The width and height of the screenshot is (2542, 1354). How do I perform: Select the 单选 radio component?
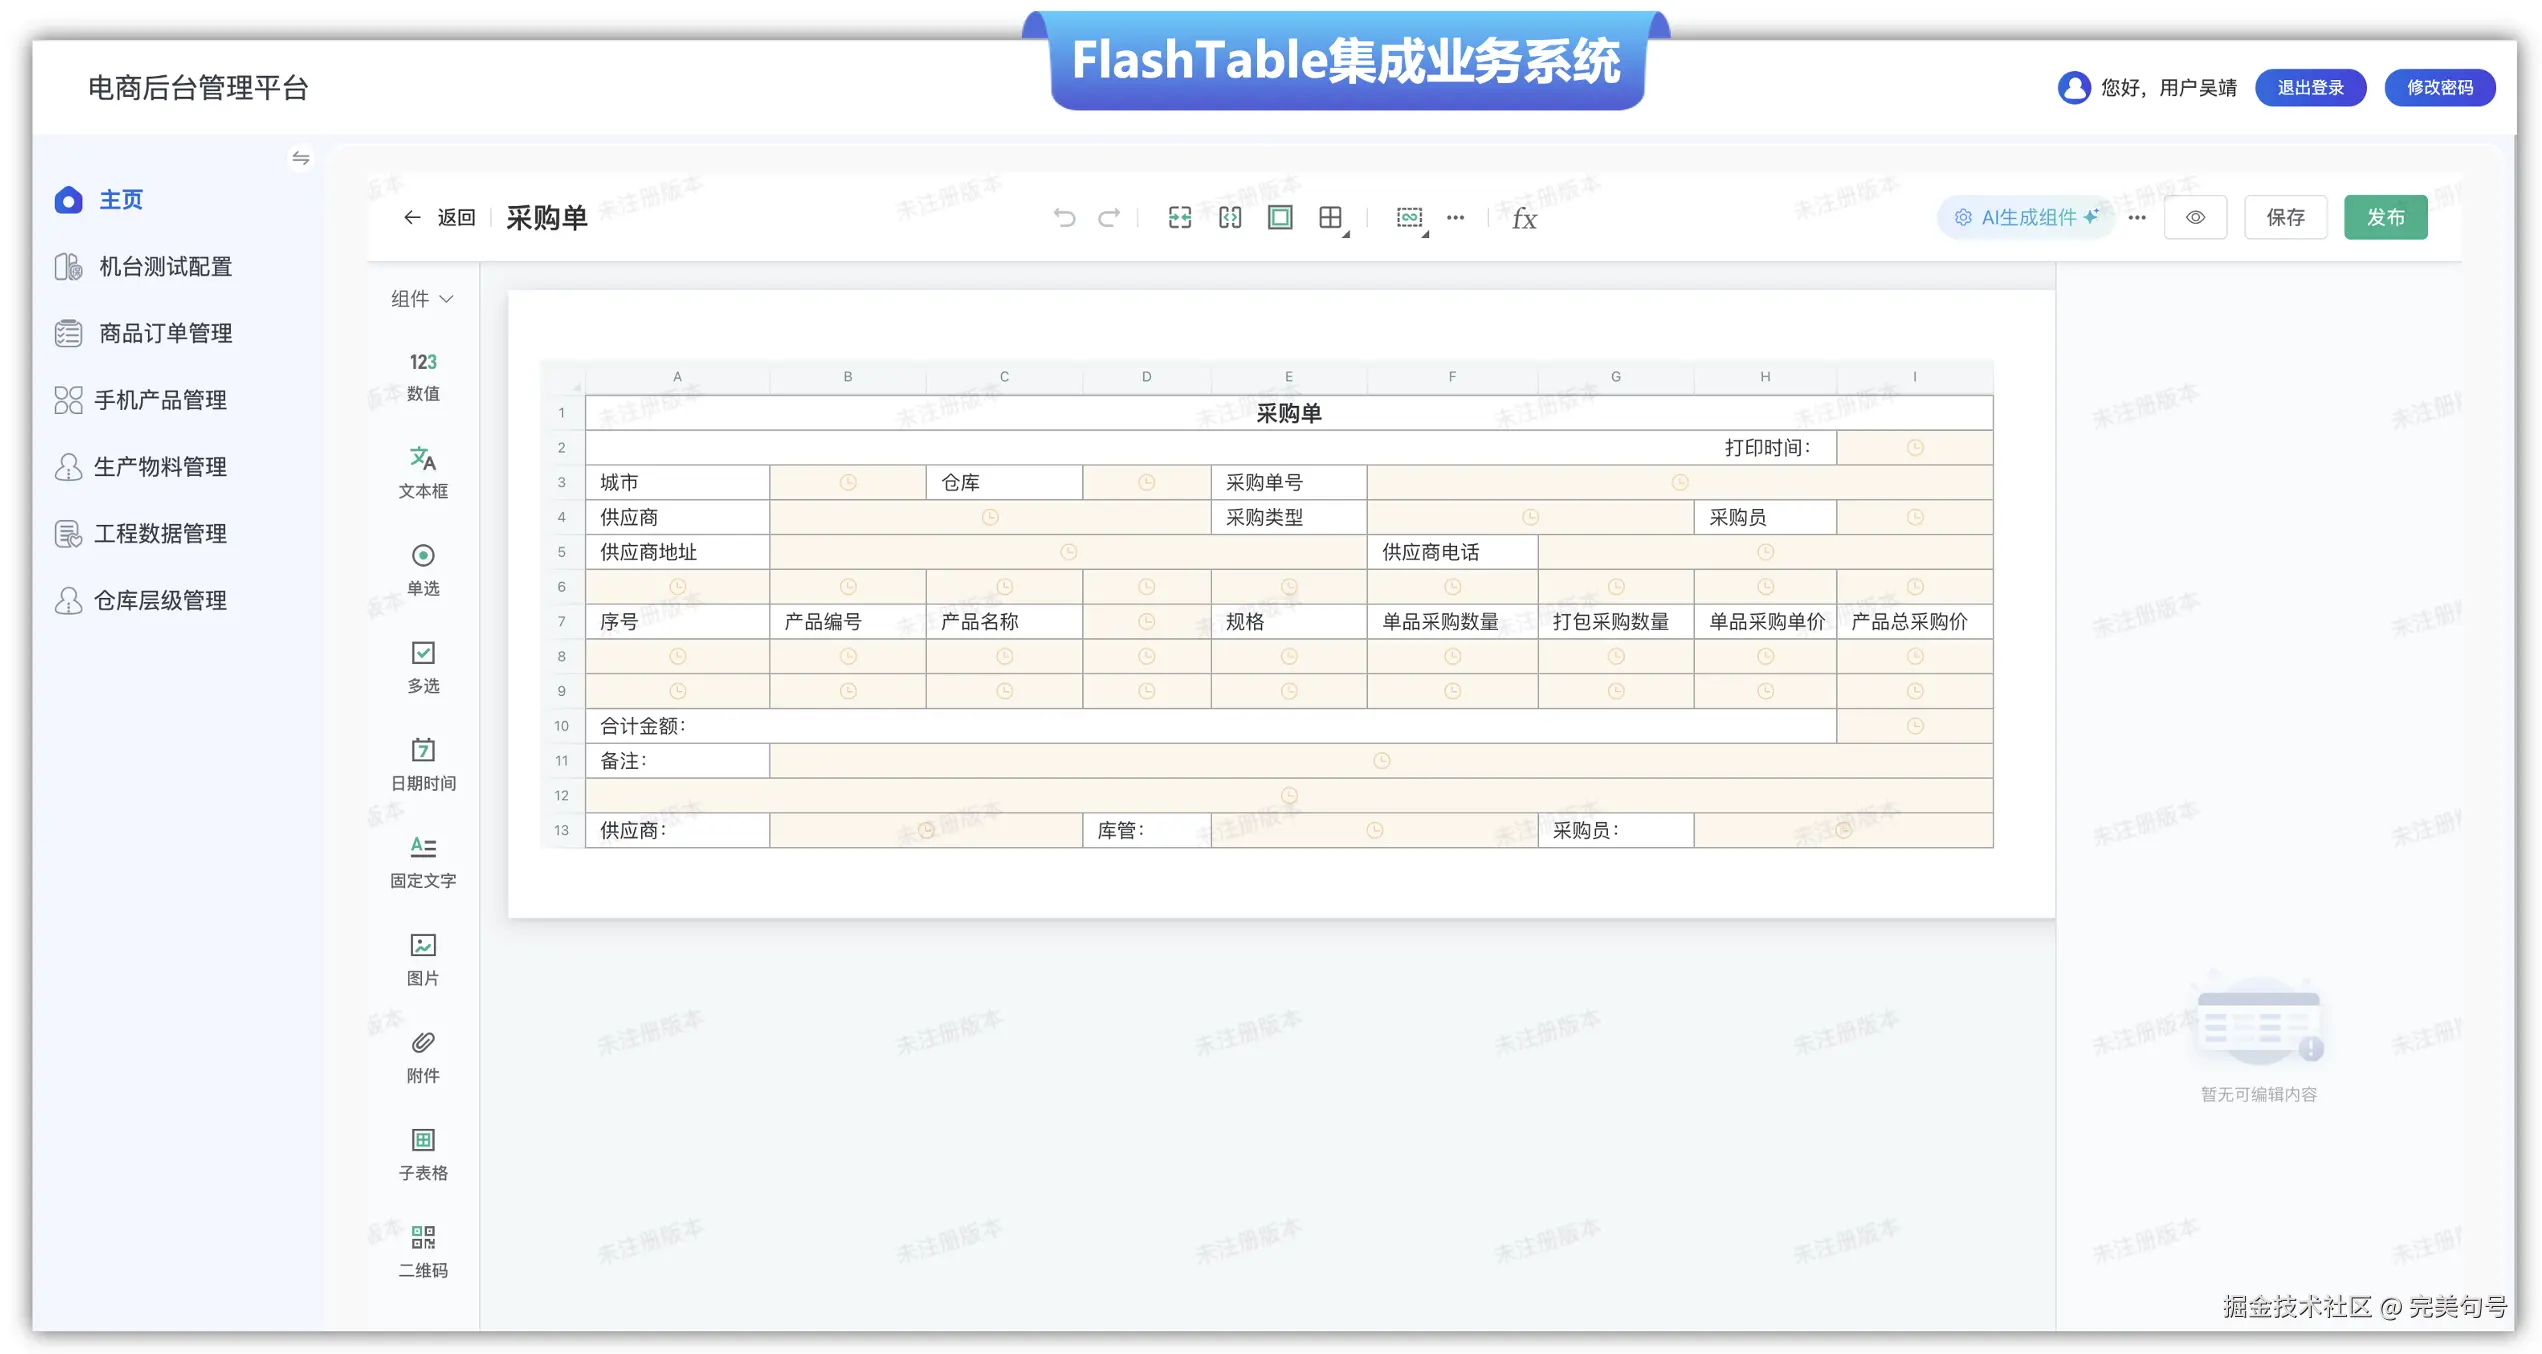coord(422,569)
